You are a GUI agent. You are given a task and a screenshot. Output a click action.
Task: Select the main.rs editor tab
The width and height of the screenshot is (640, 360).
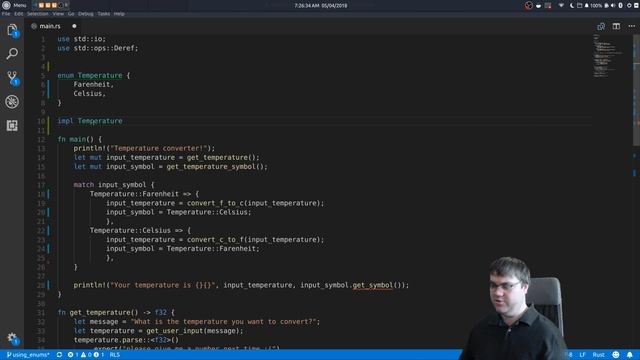click(50, 26)
